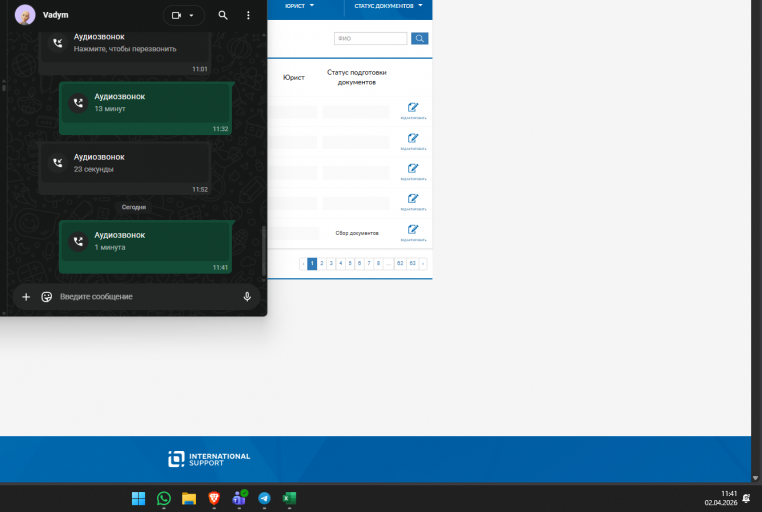Open Brave browser from the taskbar

click(214, 498)
